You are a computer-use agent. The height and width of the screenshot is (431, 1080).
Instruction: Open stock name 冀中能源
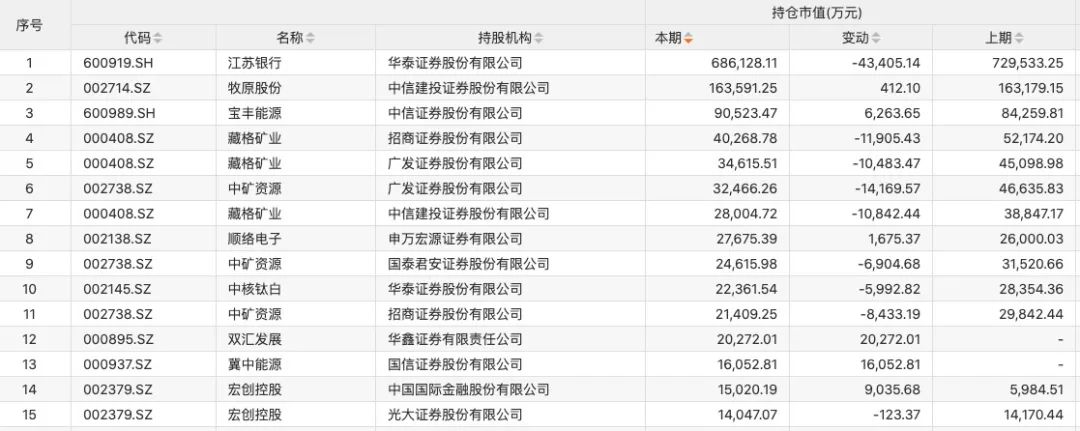254,364
